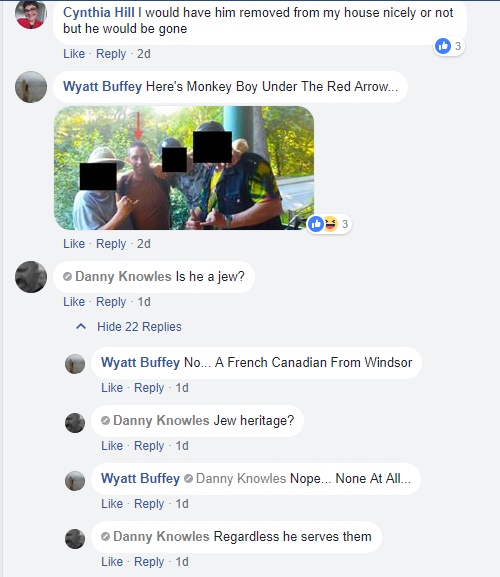Click the chevron arrow next to Hide 22 Replies
The height and width of the screenshot is (577, 500).
point(81,326)
